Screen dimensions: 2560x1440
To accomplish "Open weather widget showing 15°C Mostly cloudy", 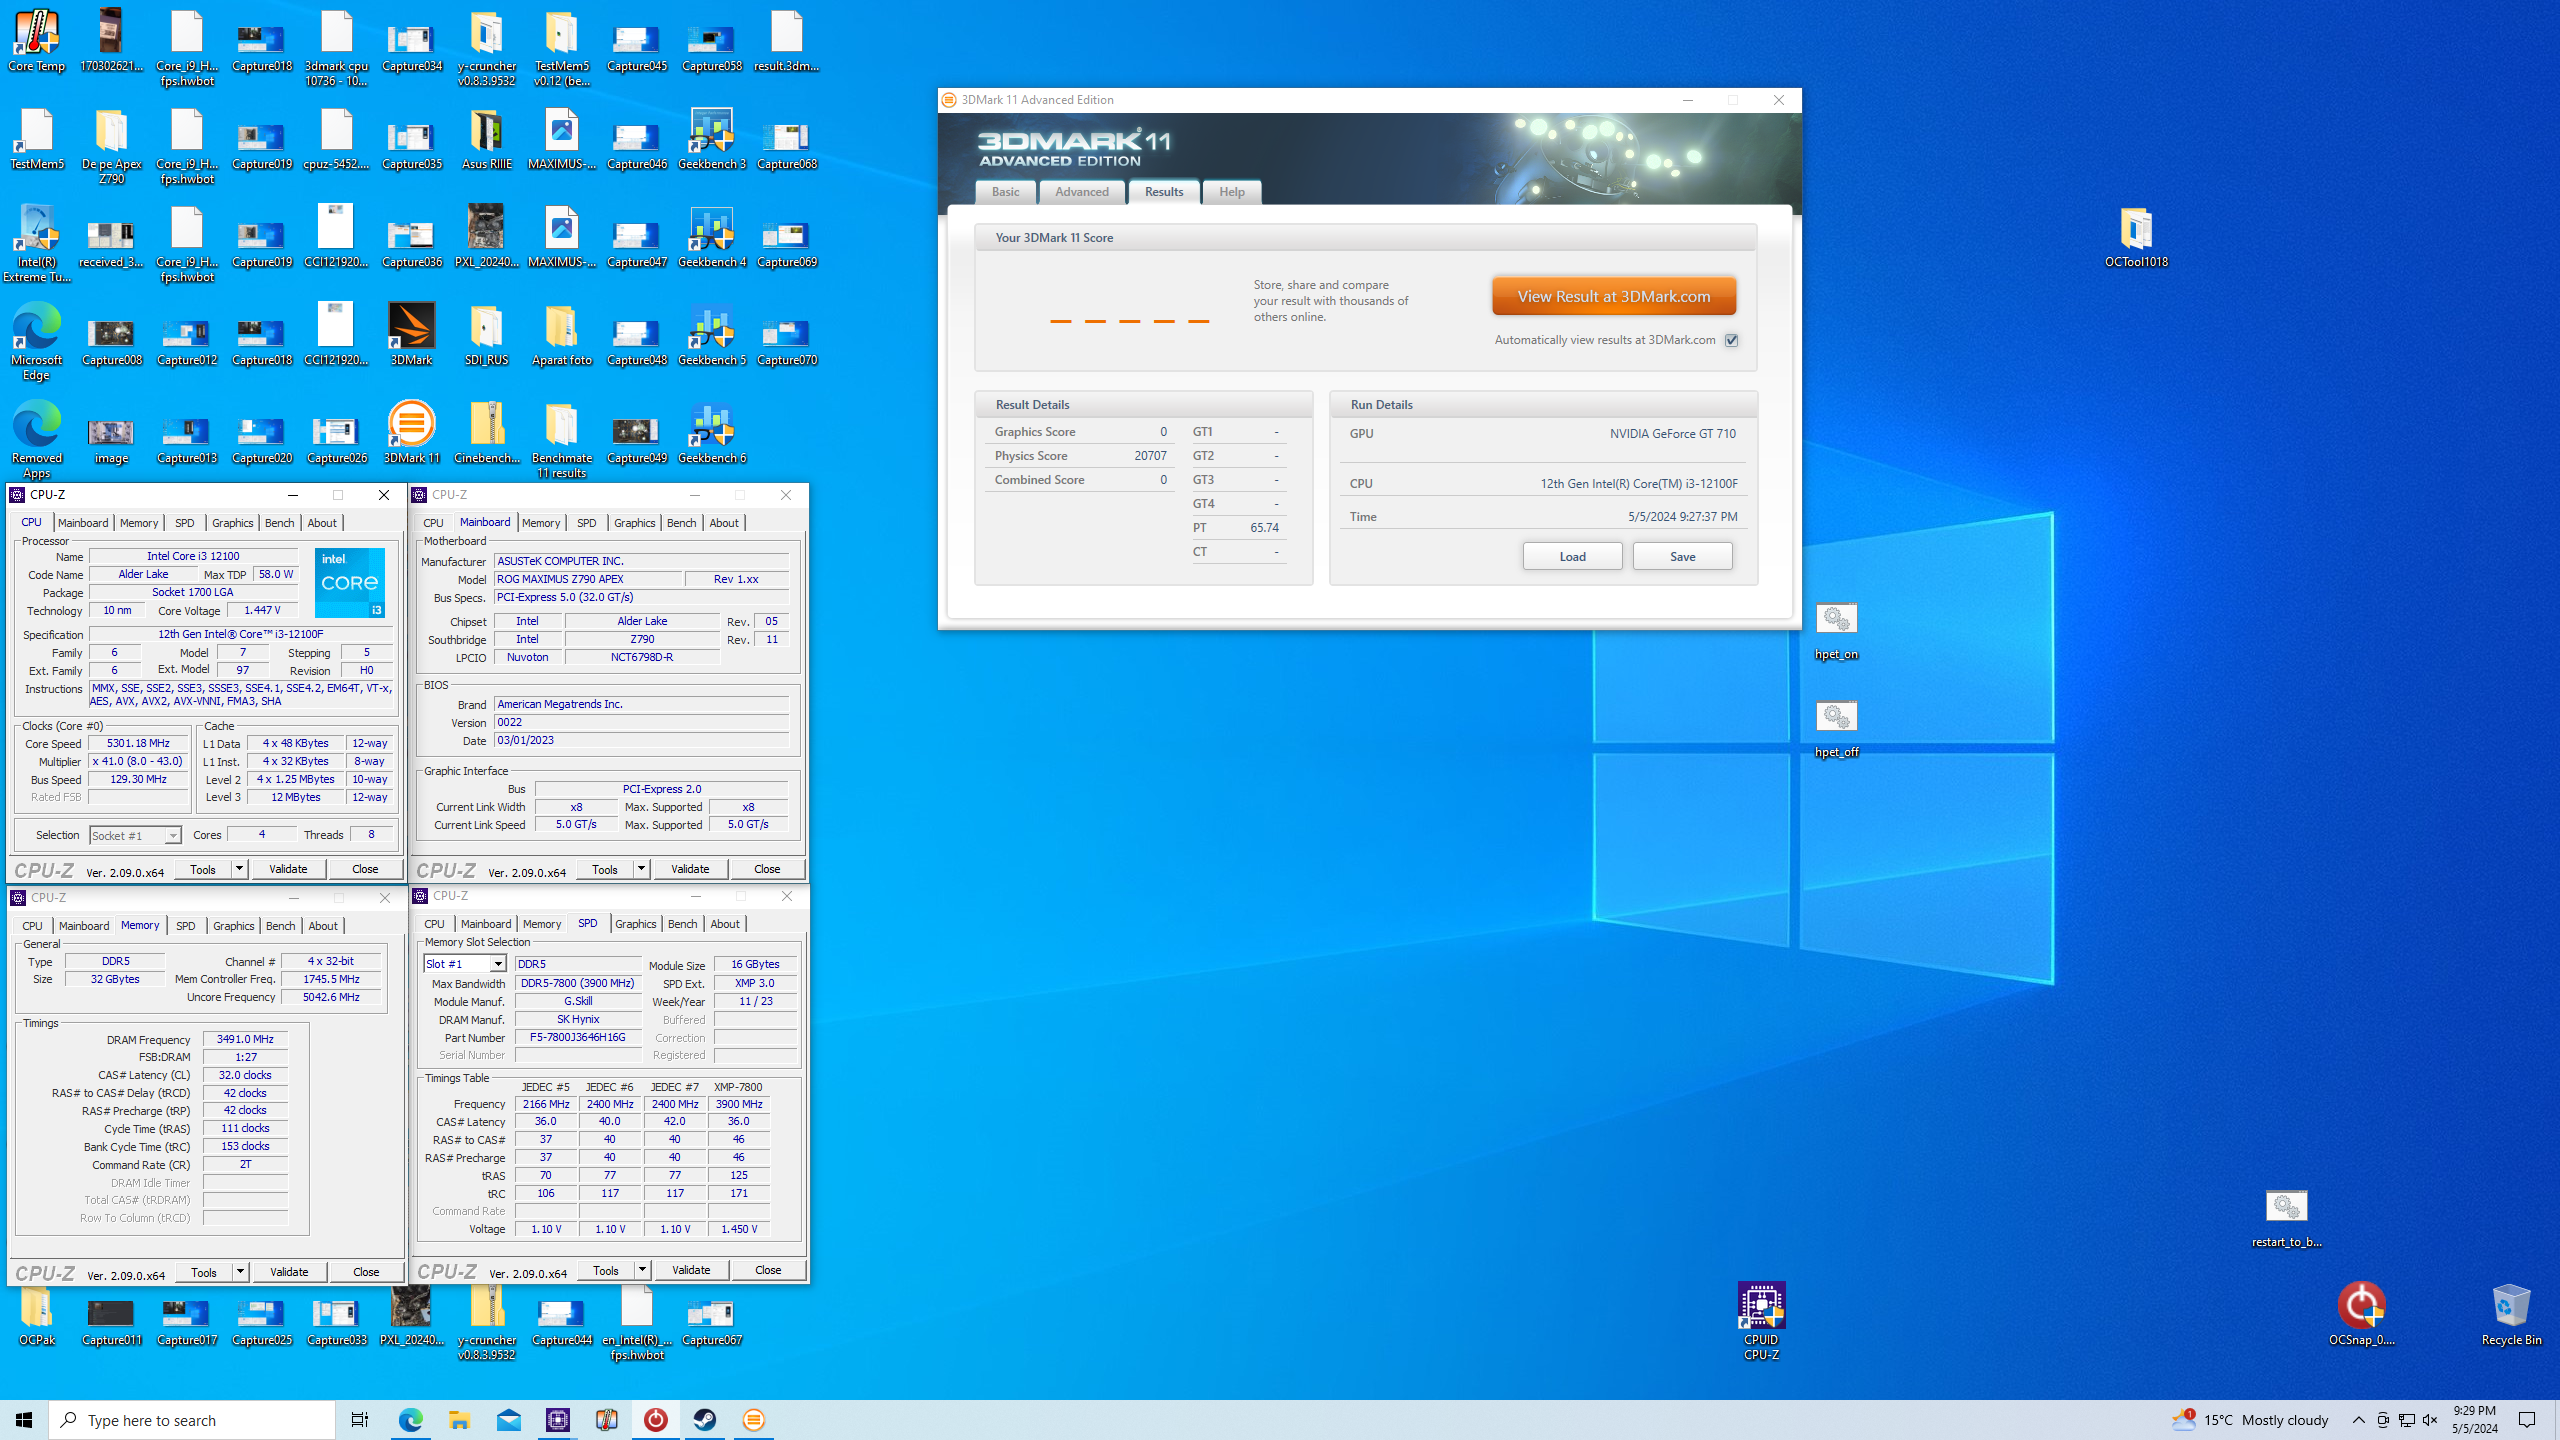I will [x=2250, y=1420].
